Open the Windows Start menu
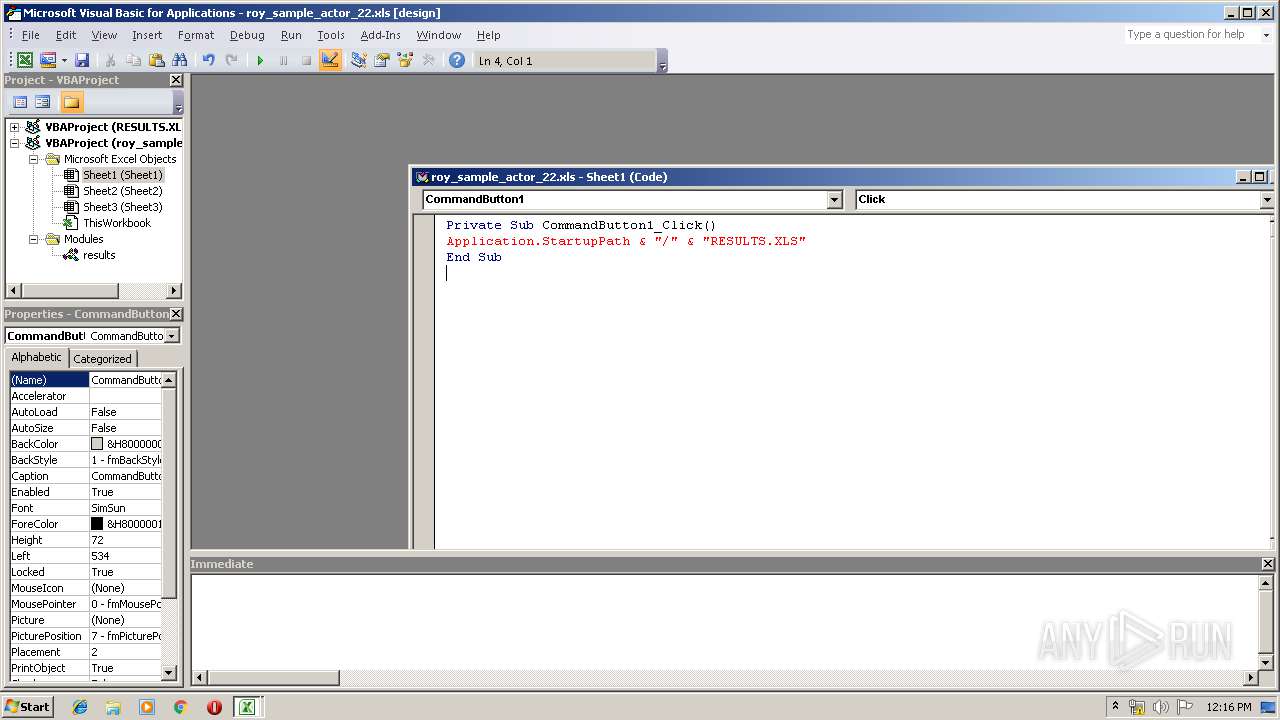This screenshot has height=720, width=1280. click(28, 706)
